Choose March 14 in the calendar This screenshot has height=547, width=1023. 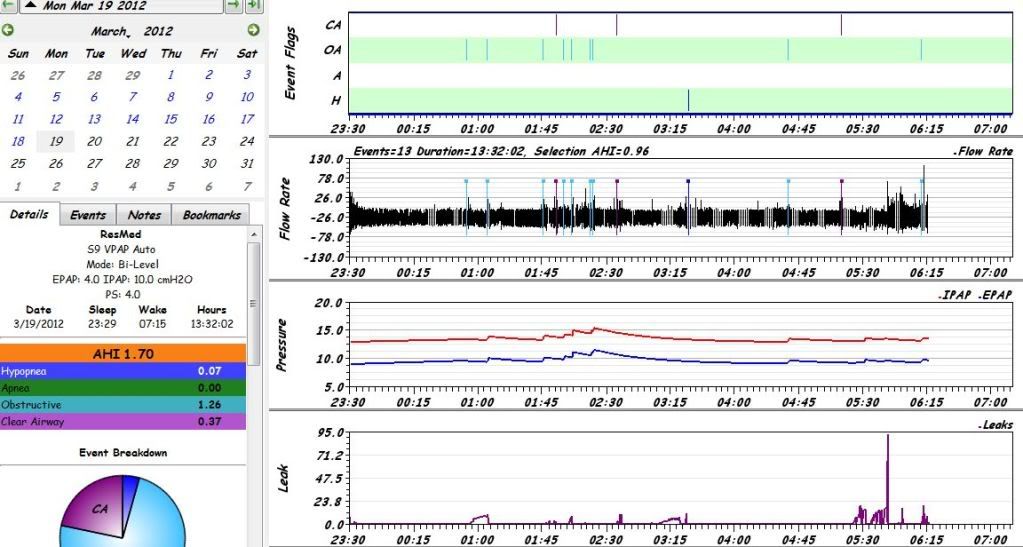tap(132, 119)
